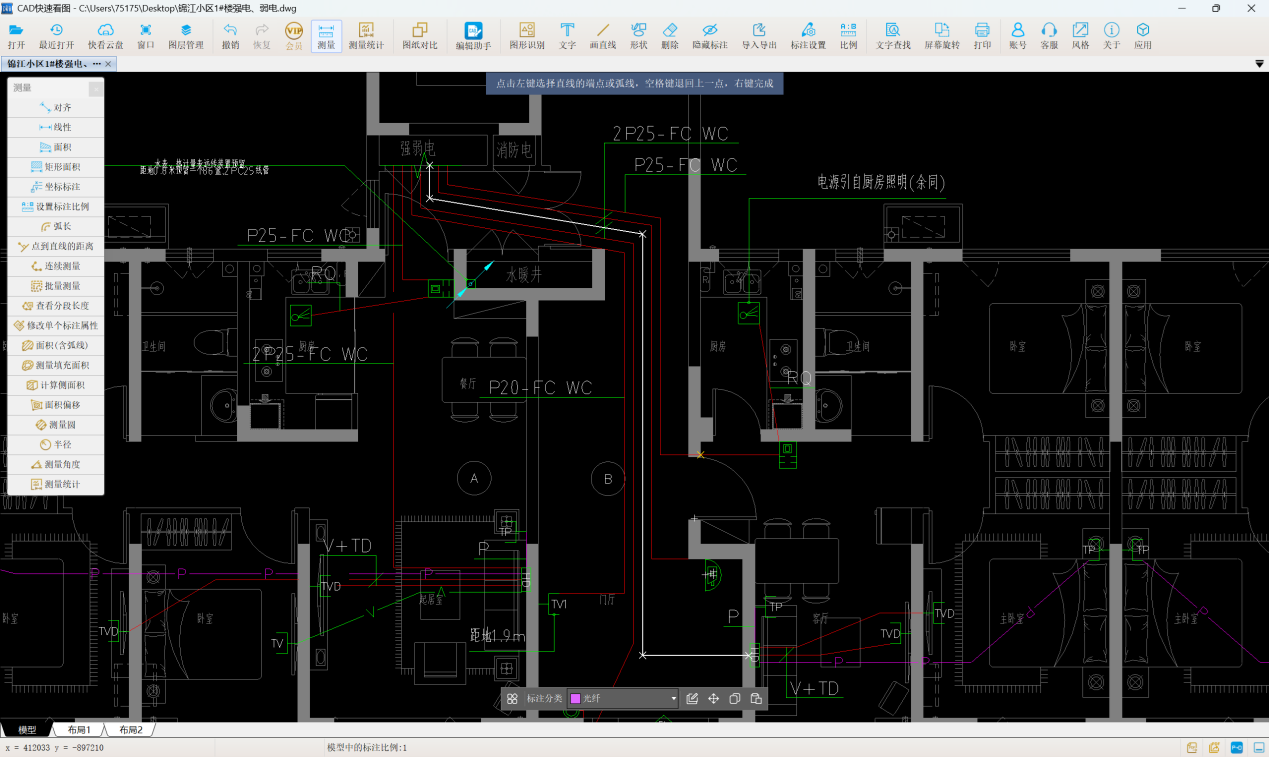Image resolution: width=1269 pixels, height=757 pixels.
Task: Open 测量统计 in the top toolbar
Action: pyautogui.click(x=366, y=36)
